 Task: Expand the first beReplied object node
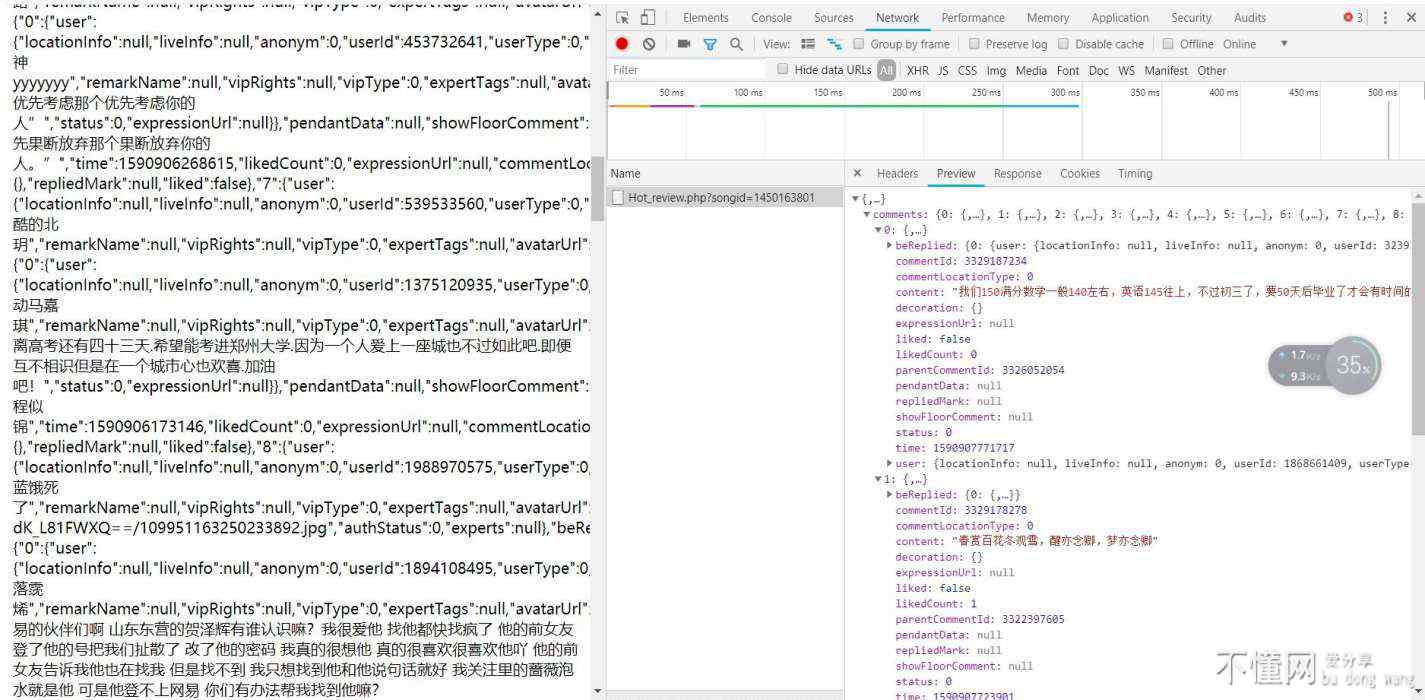[890, 245]
